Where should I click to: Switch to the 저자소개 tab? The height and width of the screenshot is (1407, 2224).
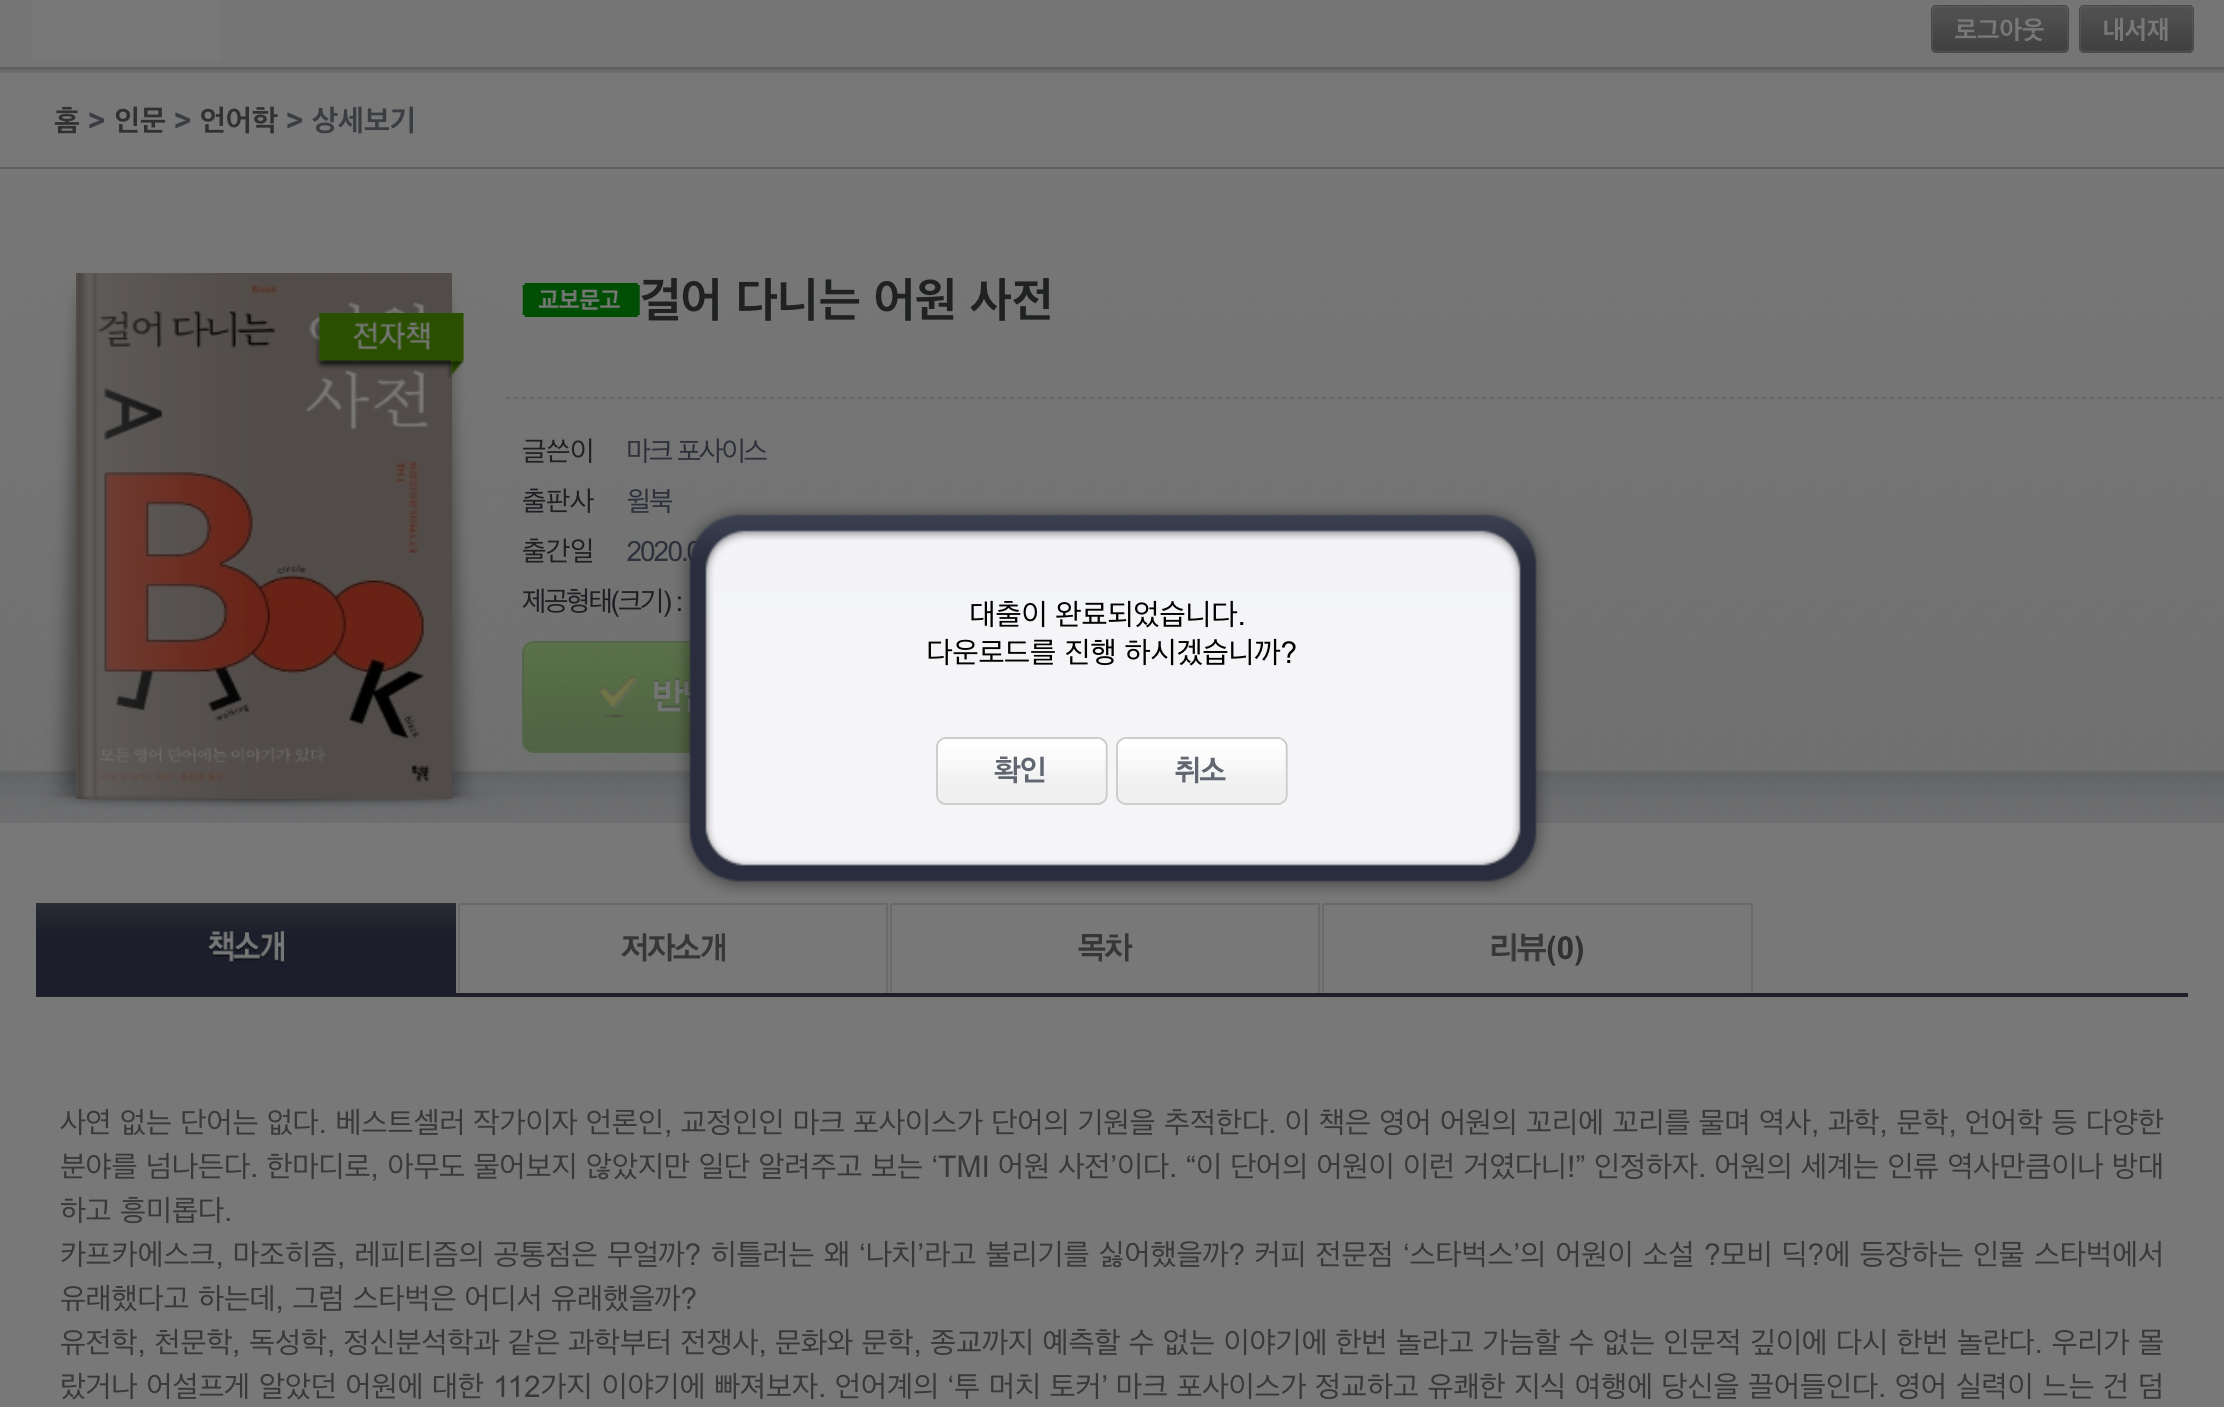click(673, 947)
